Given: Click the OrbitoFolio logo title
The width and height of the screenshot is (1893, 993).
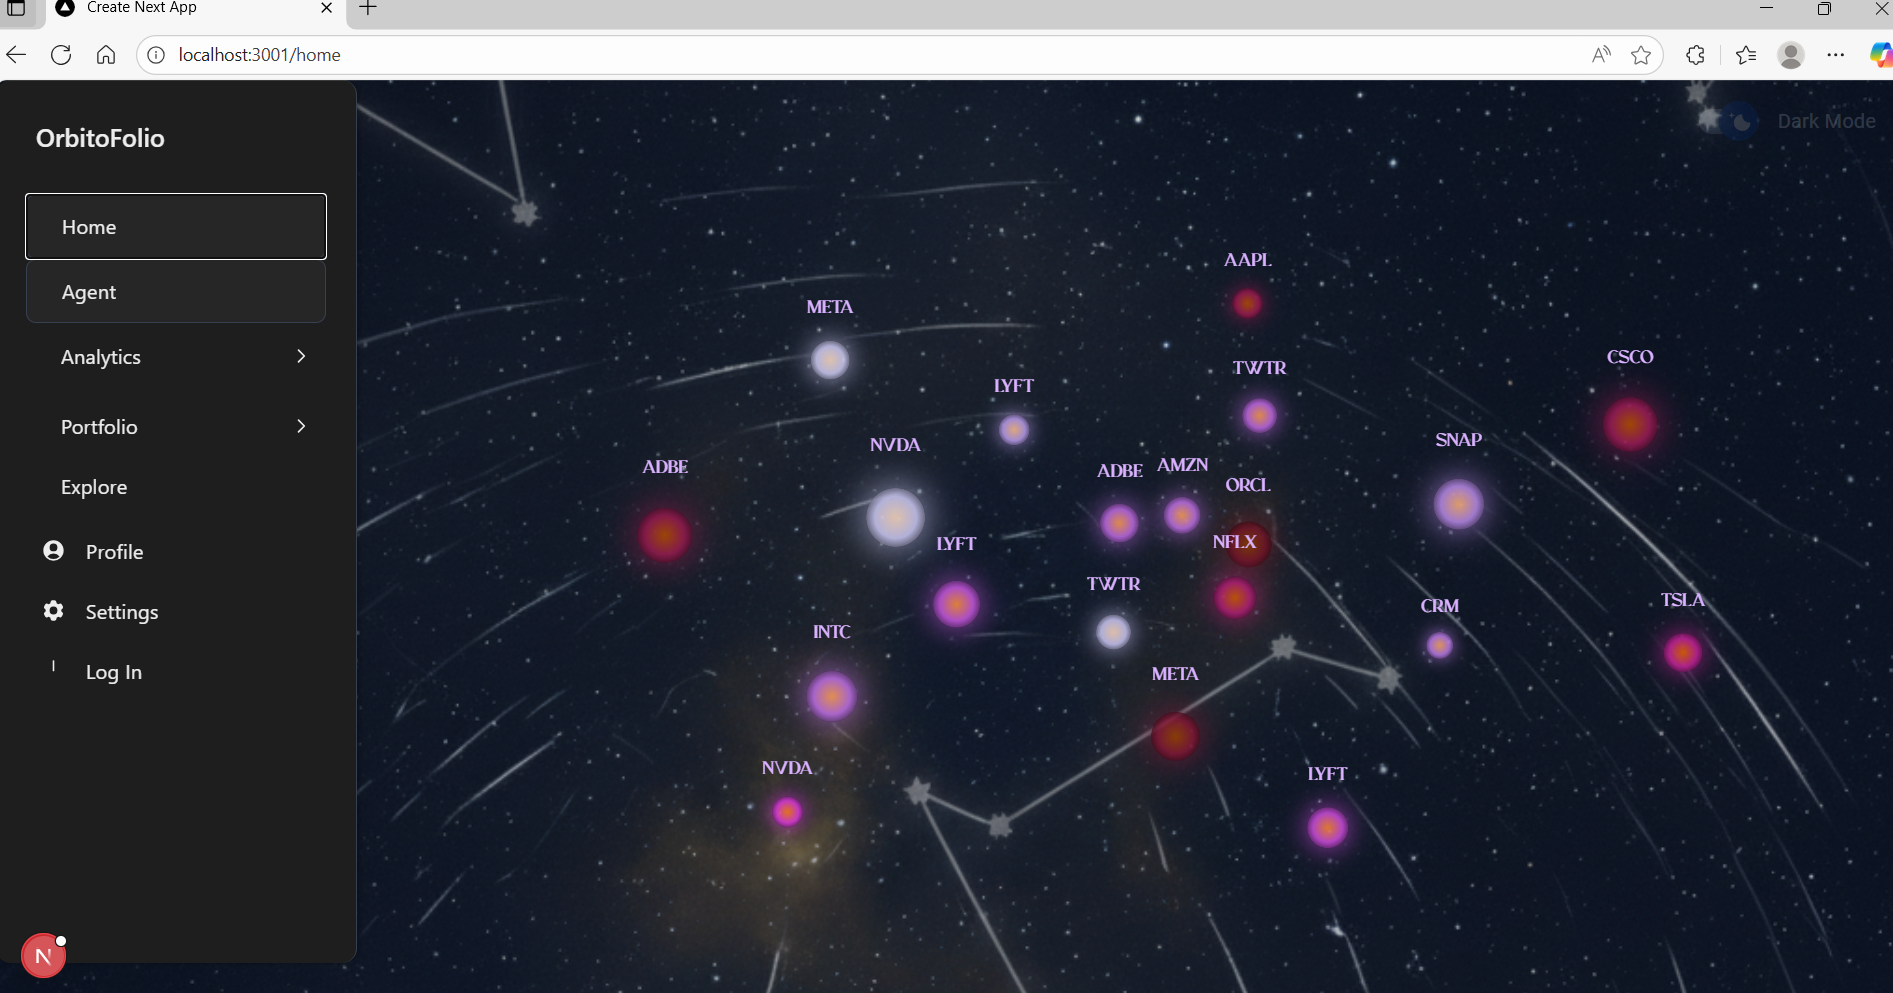Looking at the screenshot, I should [100, 138].
